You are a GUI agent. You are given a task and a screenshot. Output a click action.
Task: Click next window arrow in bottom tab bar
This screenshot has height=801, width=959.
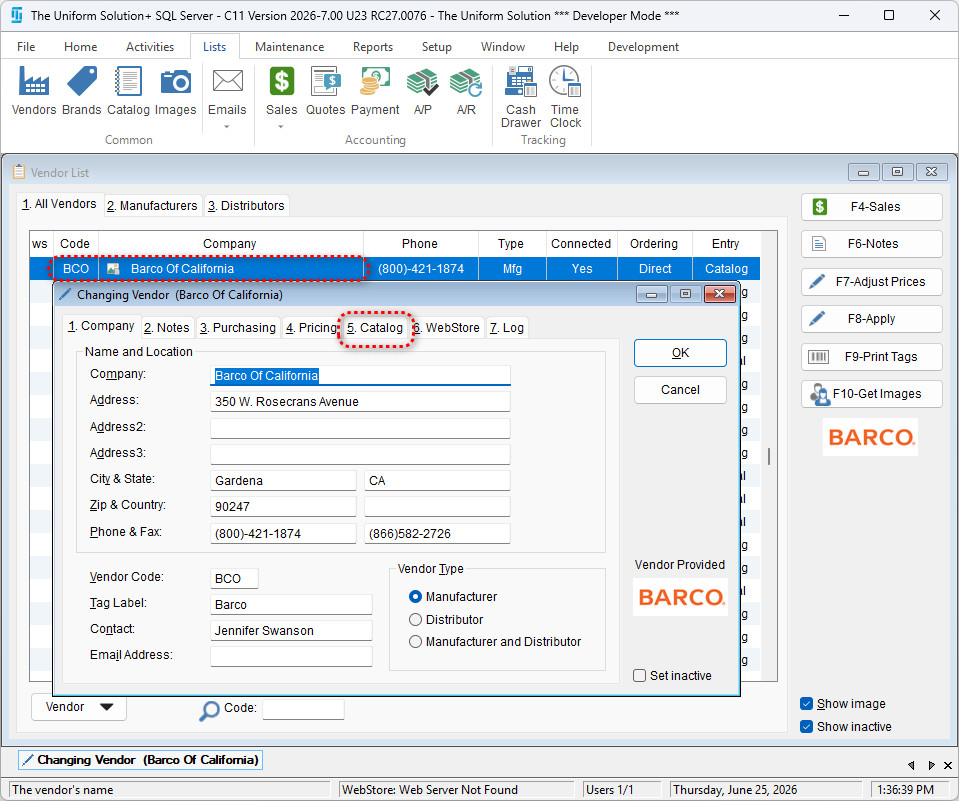(x=931, y=765)
